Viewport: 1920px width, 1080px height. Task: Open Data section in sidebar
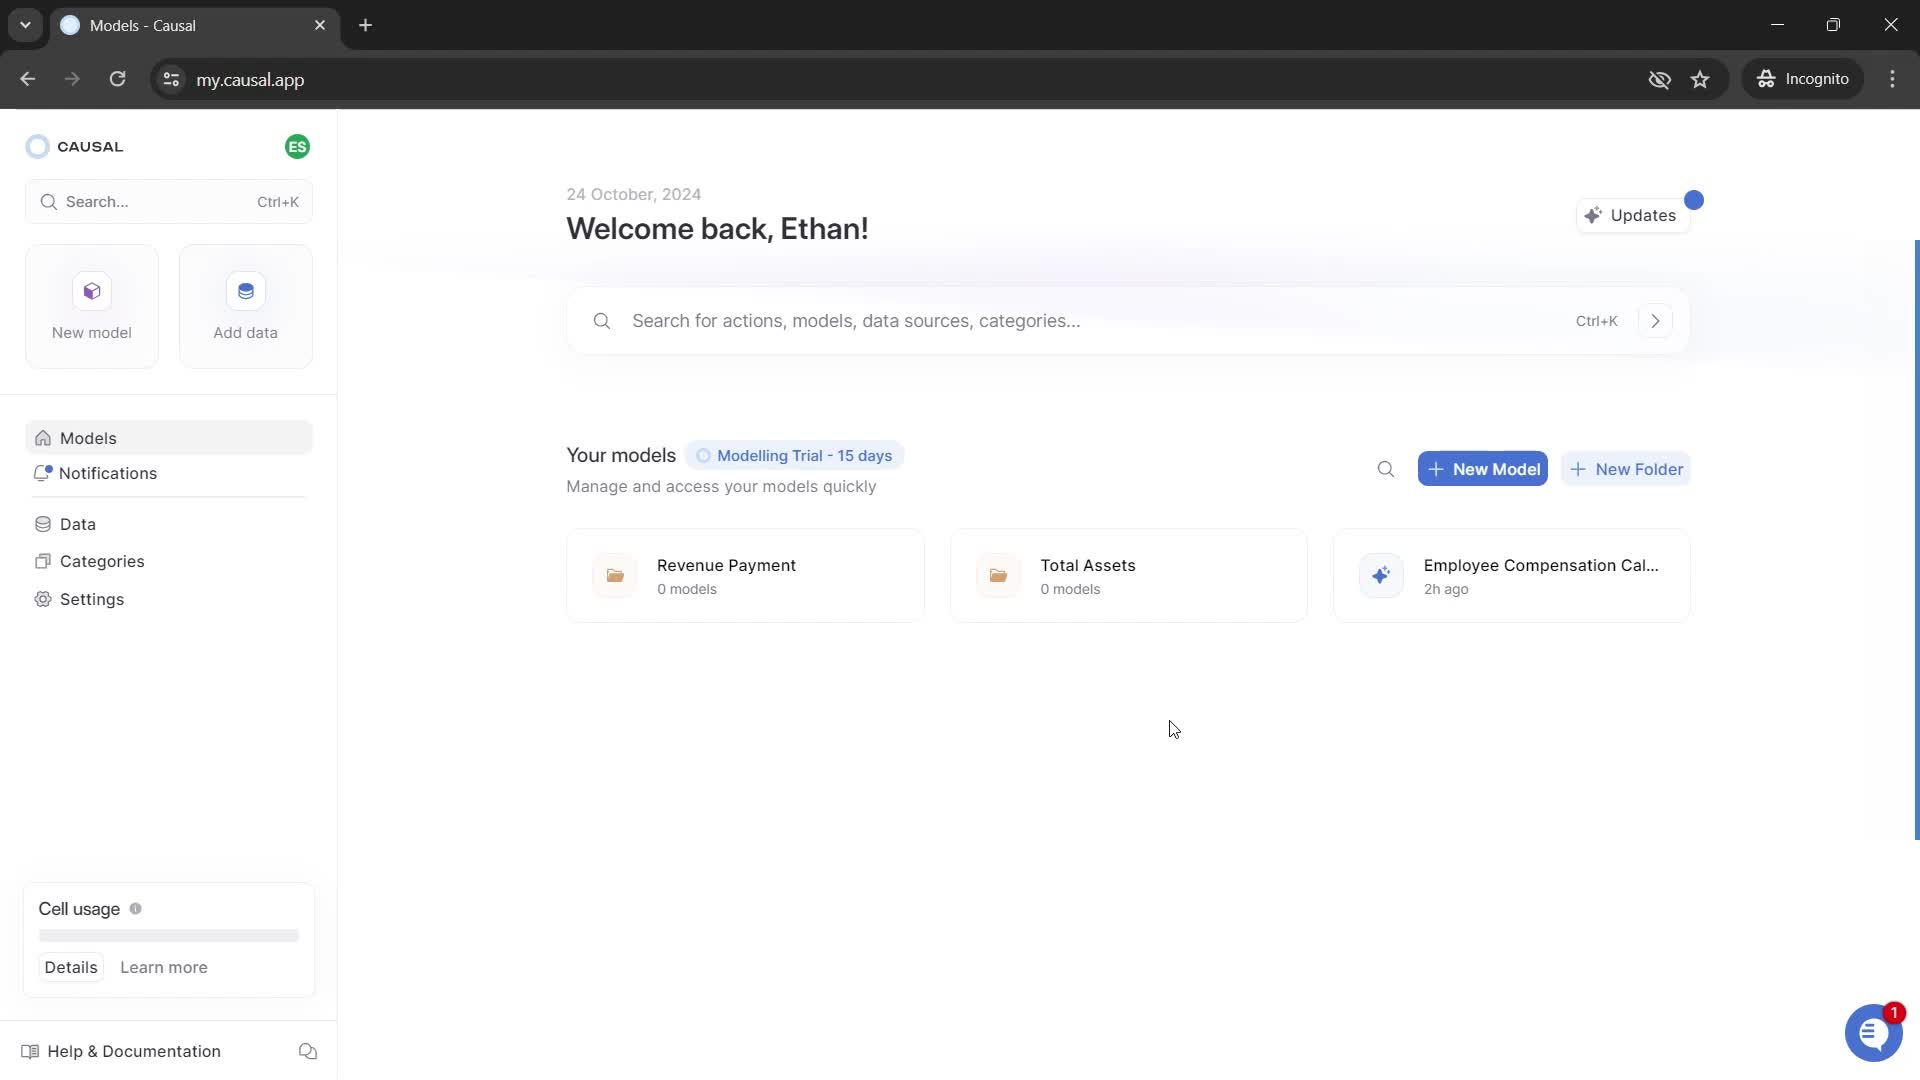78,524
